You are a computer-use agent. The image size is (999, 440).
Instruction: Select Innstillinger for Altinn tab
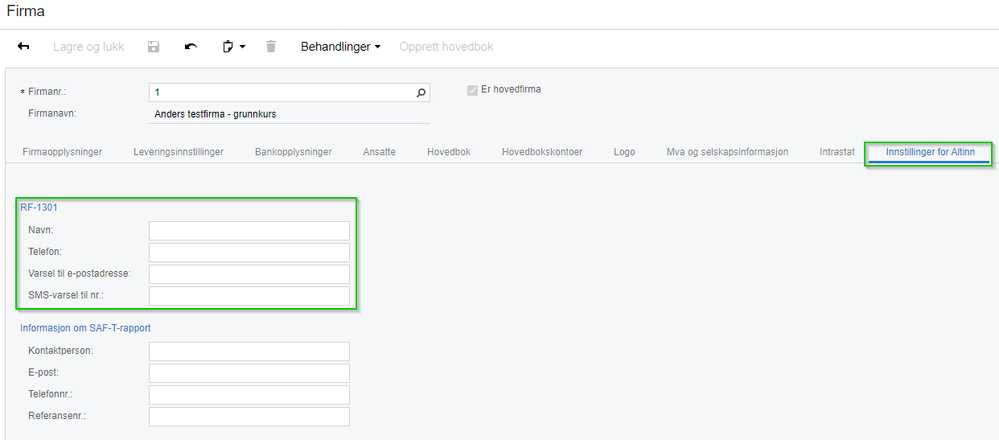tap(930, 153)
